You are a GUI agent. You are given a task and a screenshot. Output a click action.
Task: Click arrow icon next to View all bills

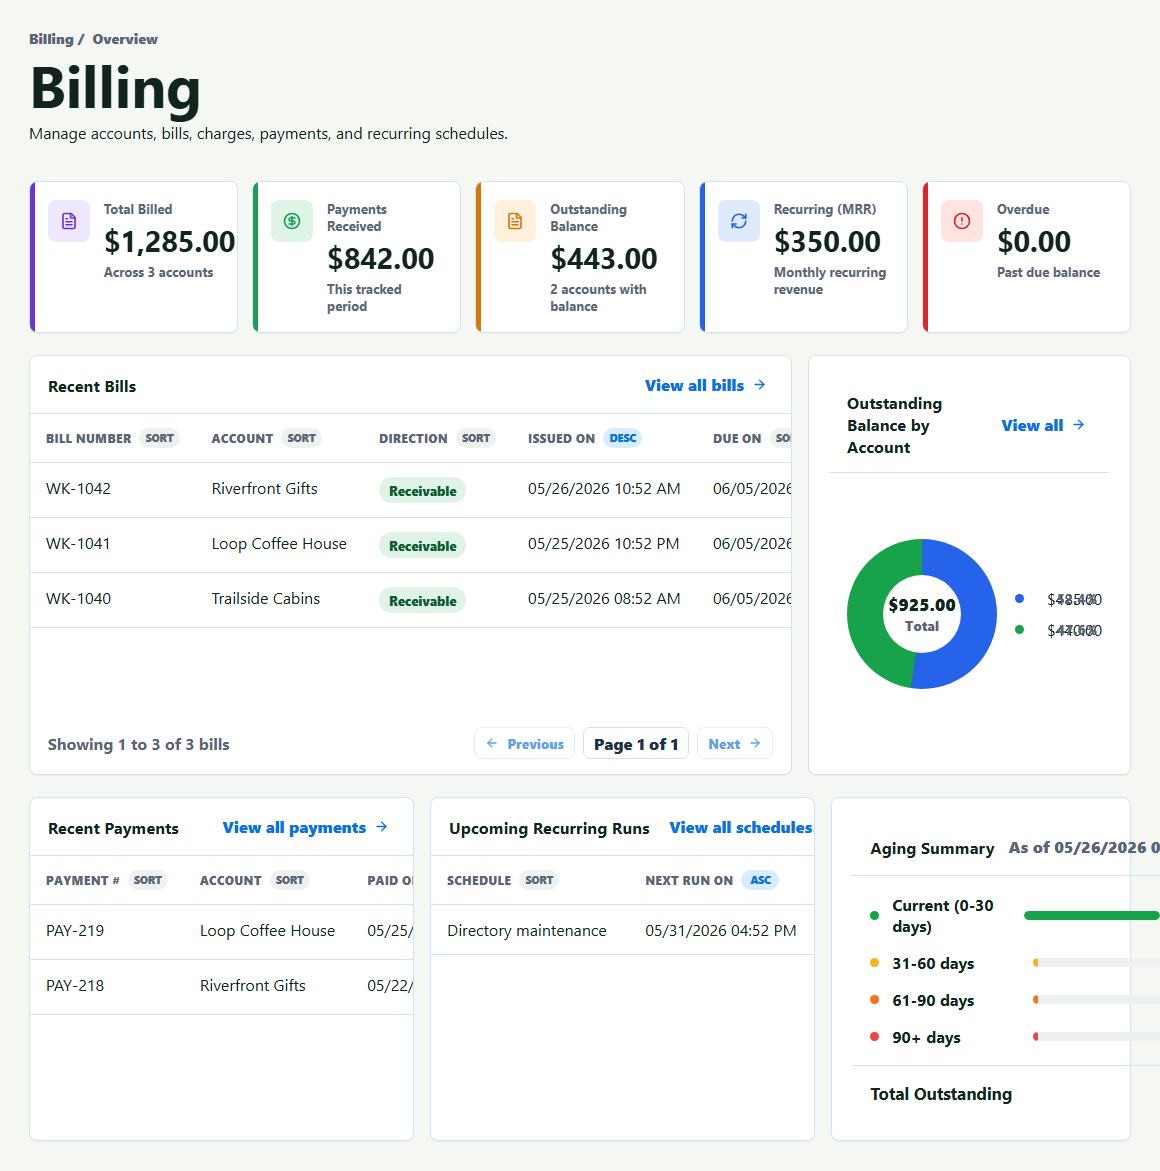760,385
